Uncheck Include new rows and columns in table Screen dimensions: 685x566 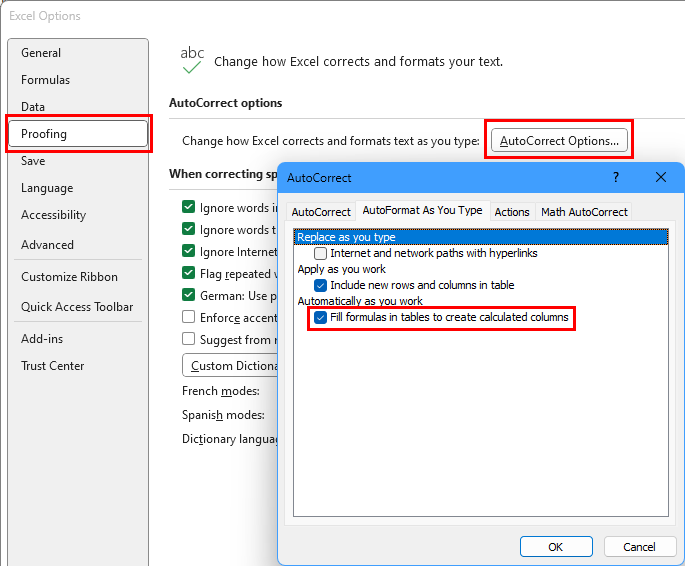(320, 286)
